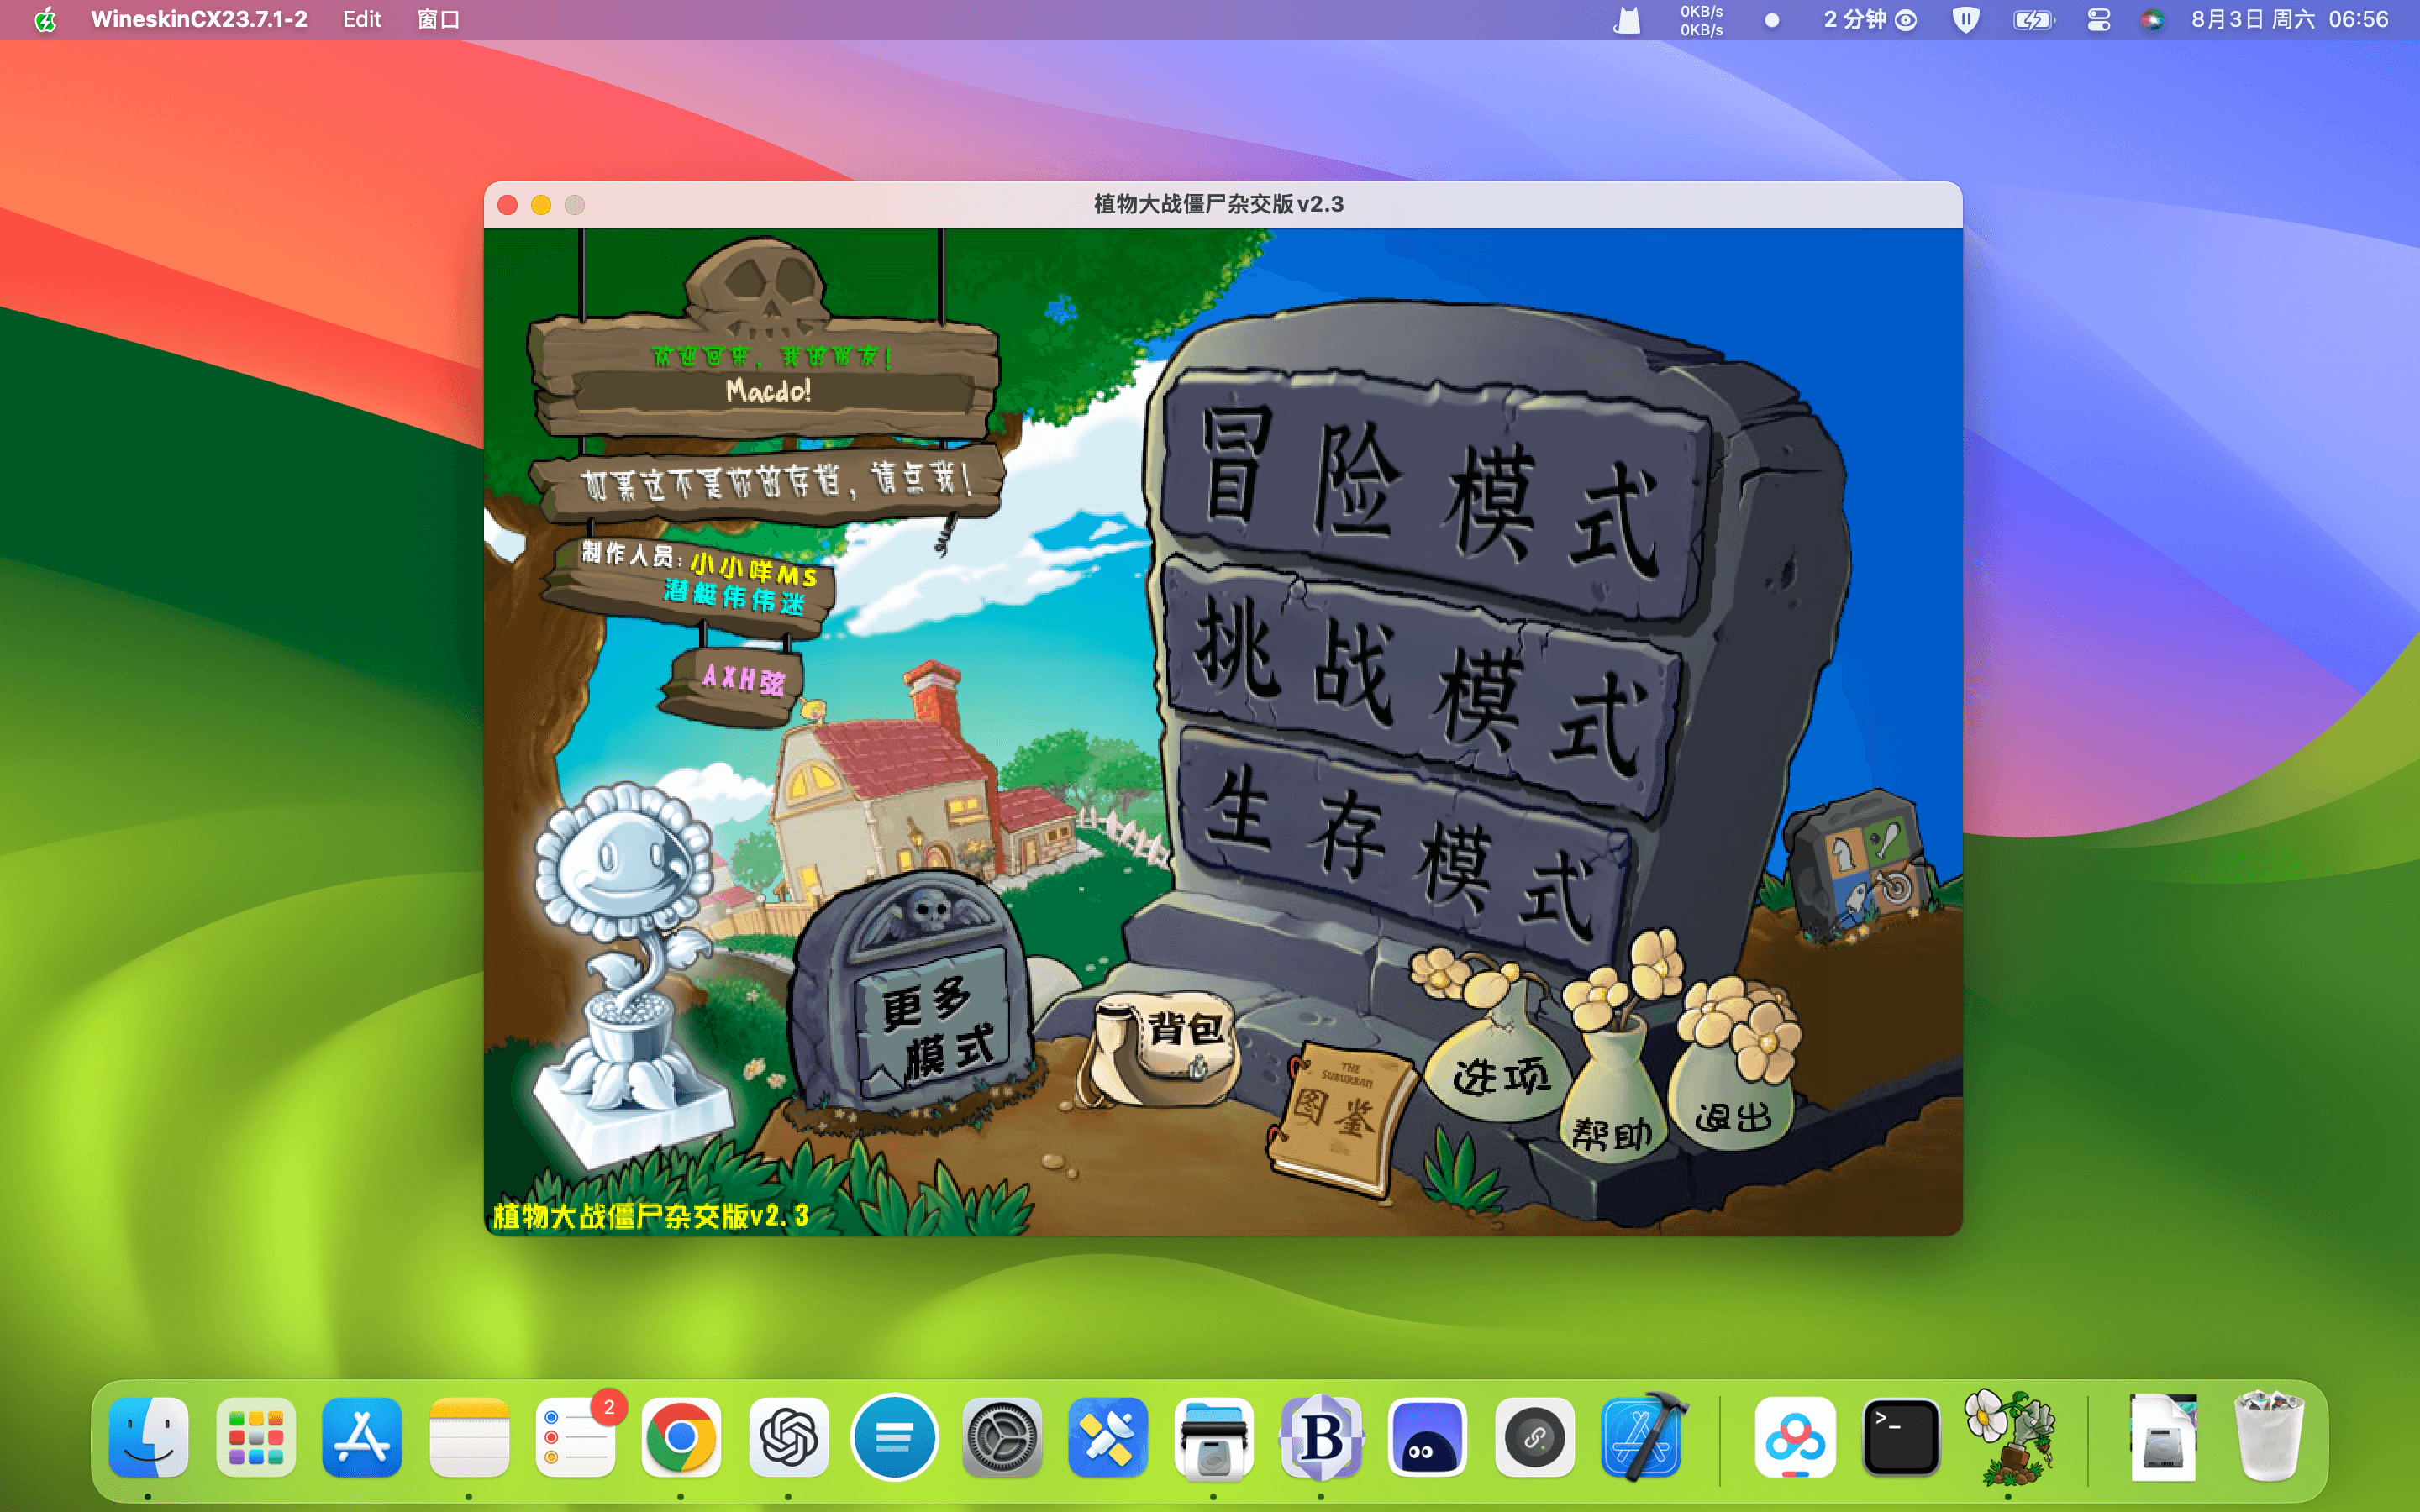2420x1512 pixels.
Task: Open the printer-scanner app in dock
Action: pyautogui.click(x=1214, y=1437)
